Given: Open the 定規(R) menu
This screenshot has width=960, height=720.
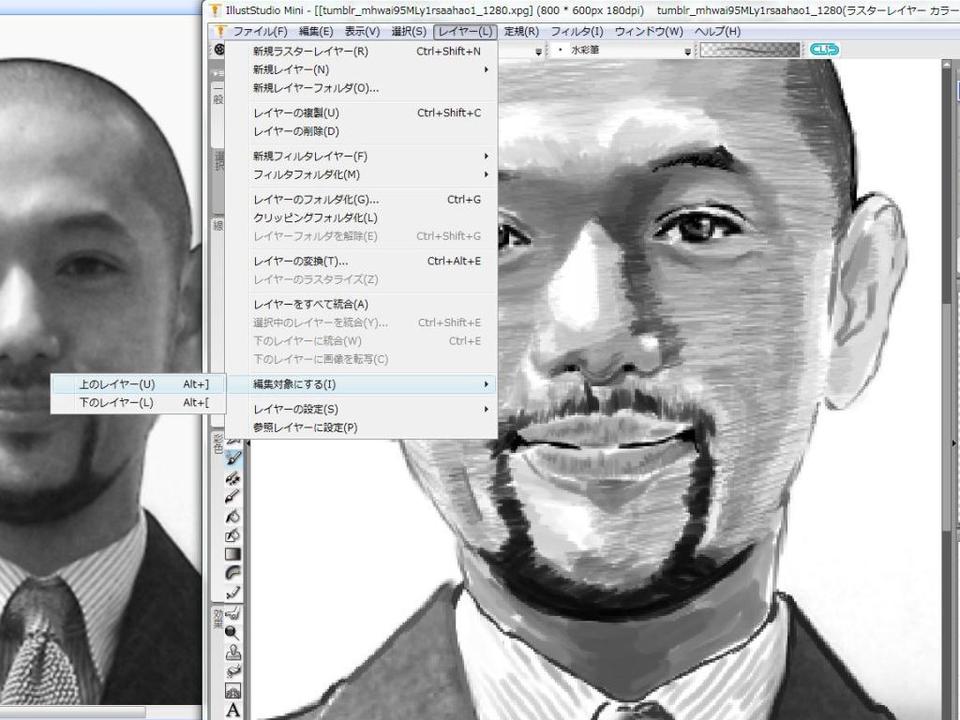Looking at the screenshot, I should pos(522,31).
